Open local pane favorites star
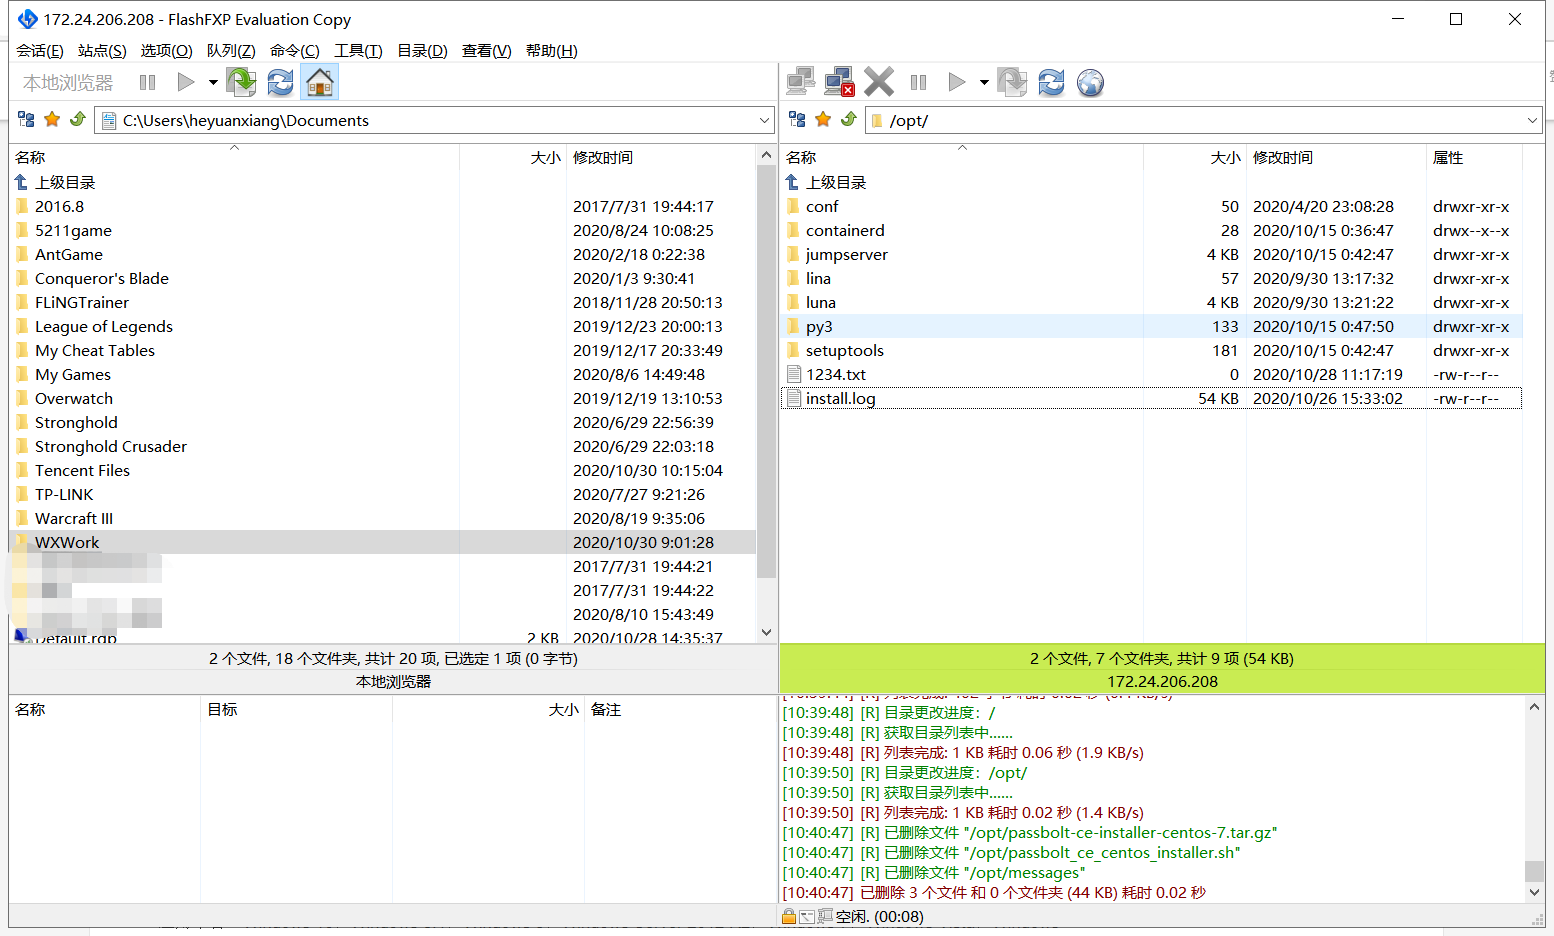The height and width of the screenshot is (936, 1554). pyautogui.click(x=52, y=120)
